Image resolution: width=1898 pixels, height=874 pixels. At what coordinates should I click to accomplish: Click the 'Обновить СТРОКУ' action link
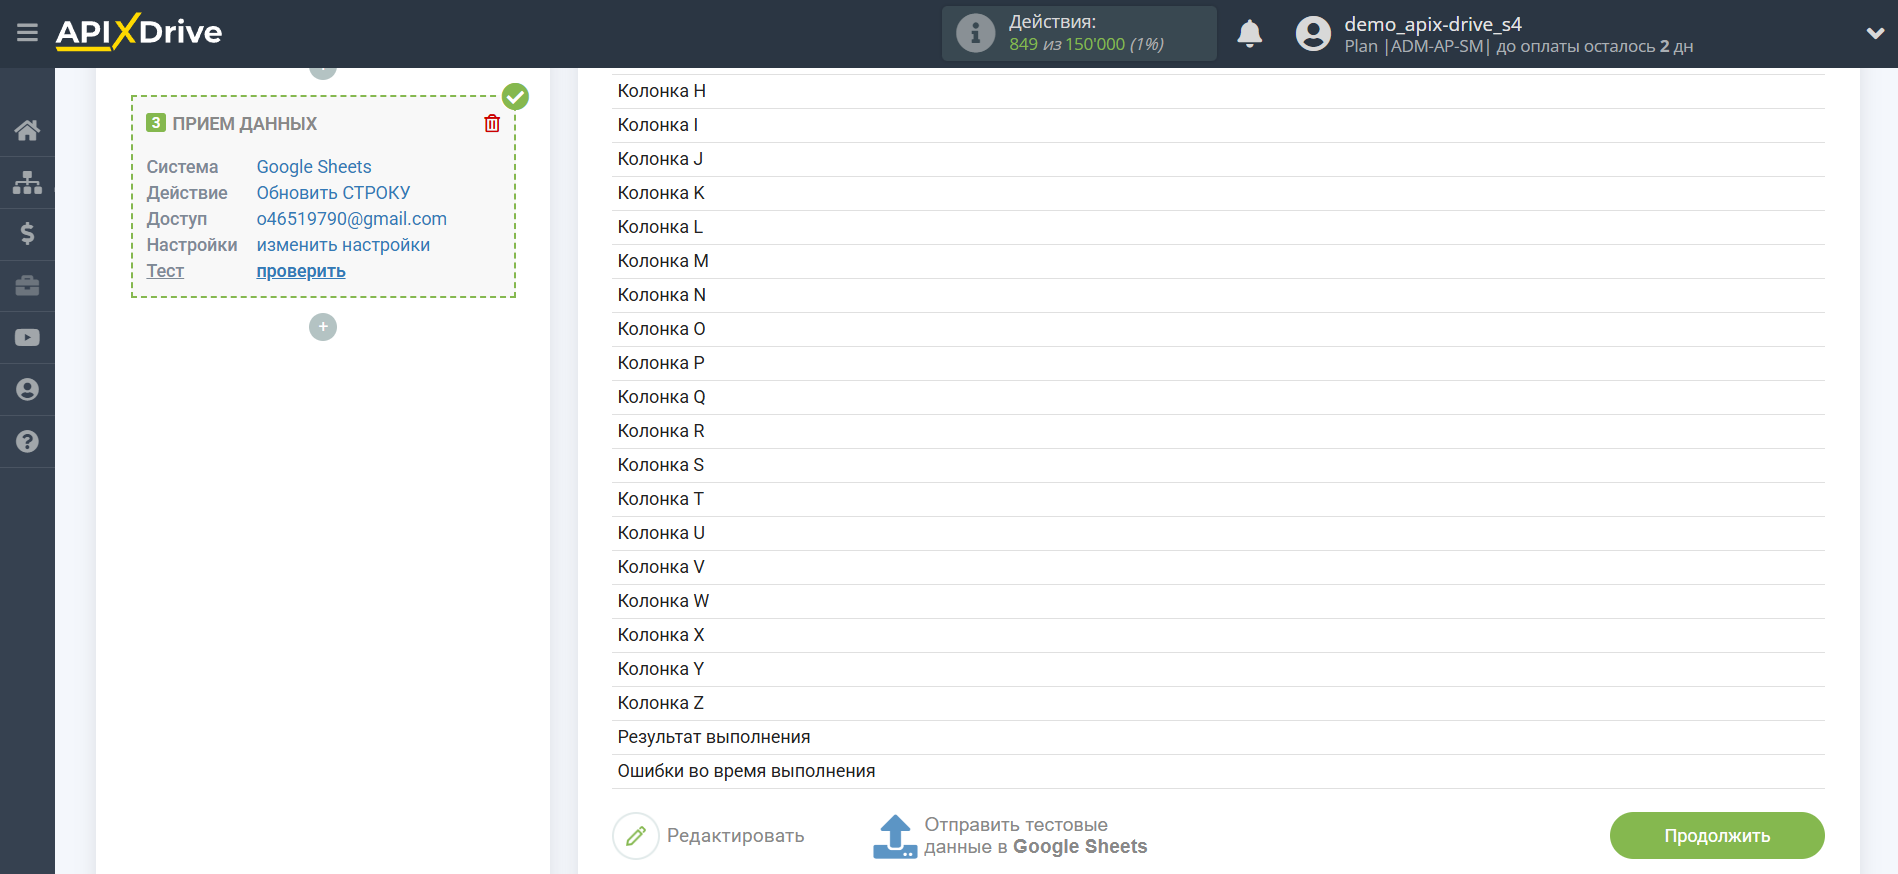[333, 193]
